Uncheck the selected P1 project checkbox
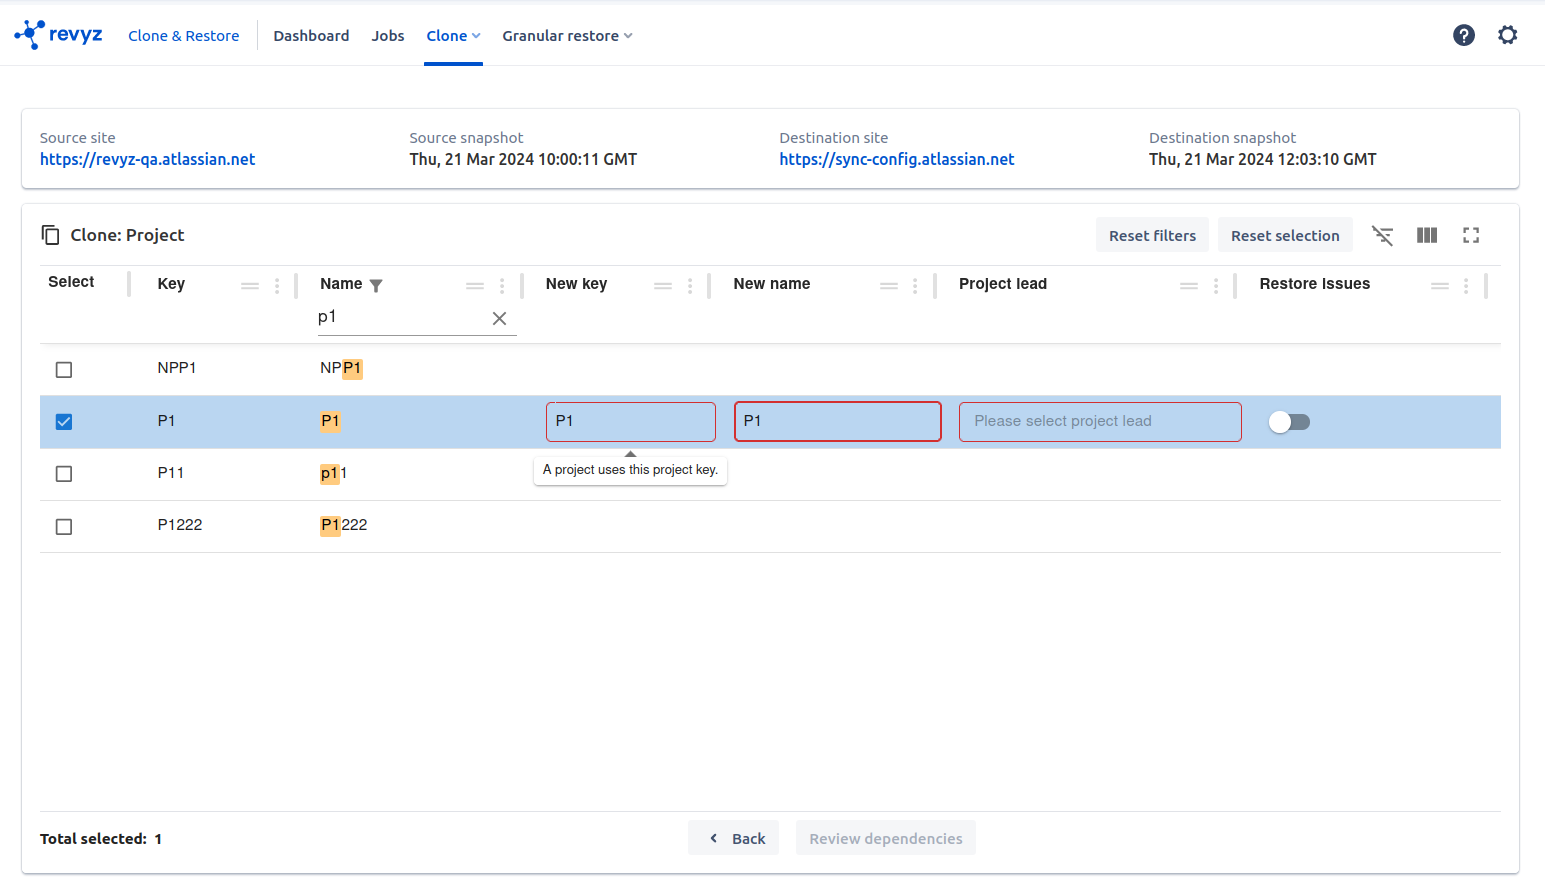Viewport: 1545px width, 893px height. click(x=64, y=422)
